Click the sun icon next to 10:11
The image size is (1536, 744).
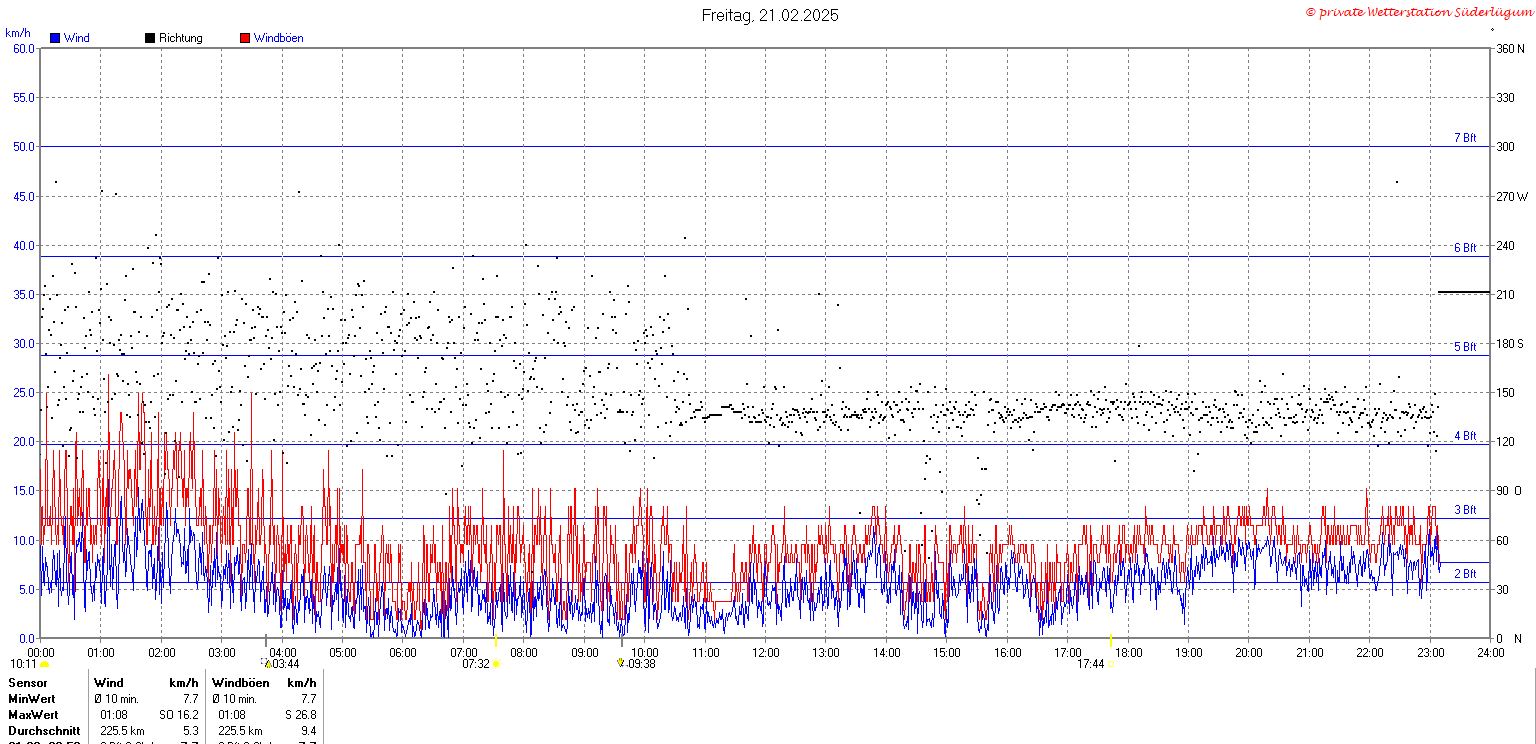tap(44, 664)
